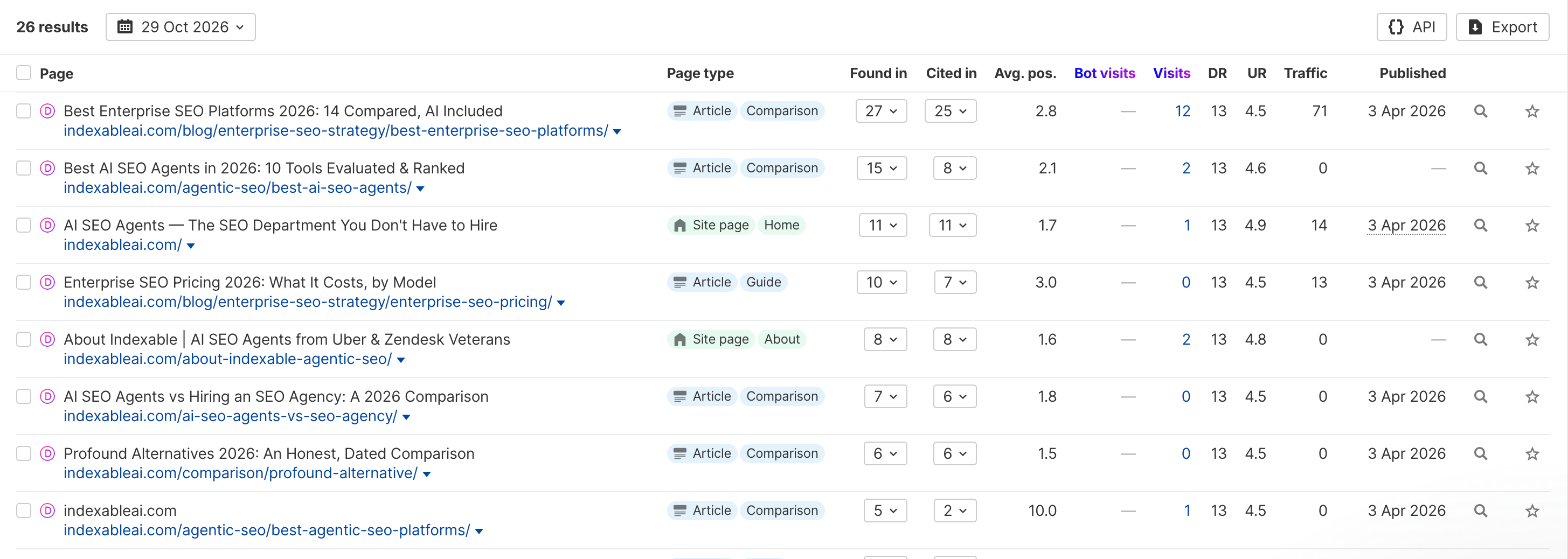1568x559 pixels.
Task: Expand Found in 27 dropdown
Action: pos(881,111)
